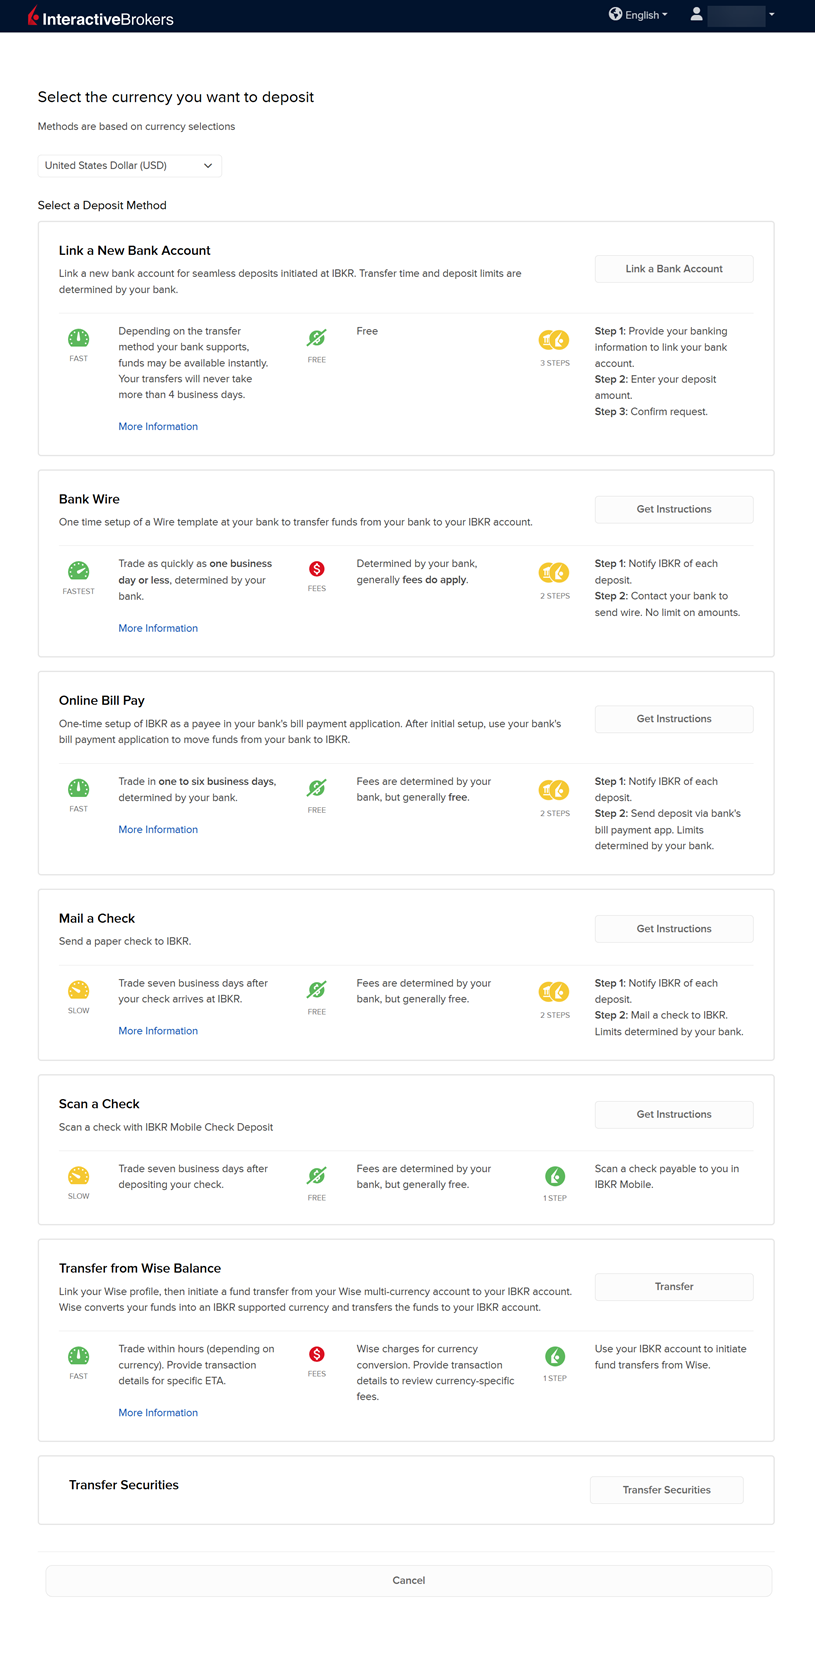Click the Transfer Securities button

[666, 1490]
